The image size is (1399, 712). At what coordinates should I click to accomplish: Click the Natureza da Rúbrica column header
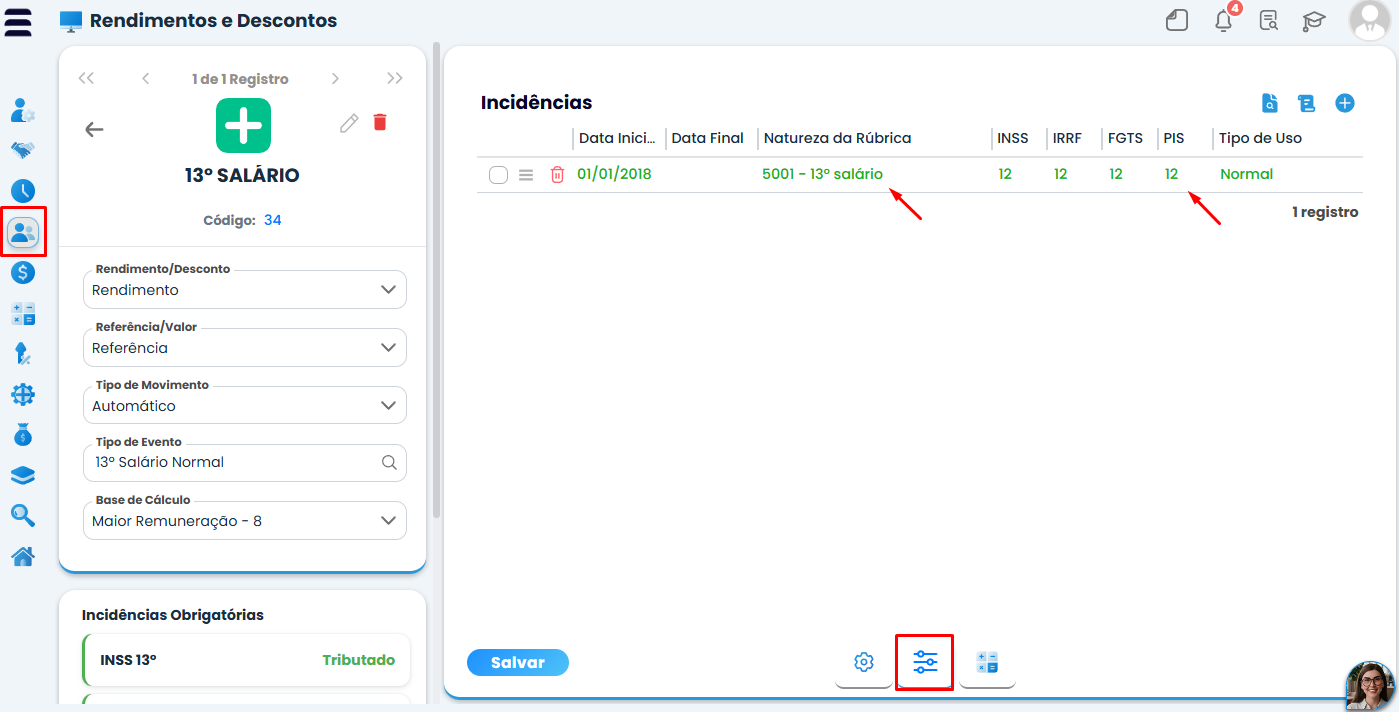tap(837, 138)
